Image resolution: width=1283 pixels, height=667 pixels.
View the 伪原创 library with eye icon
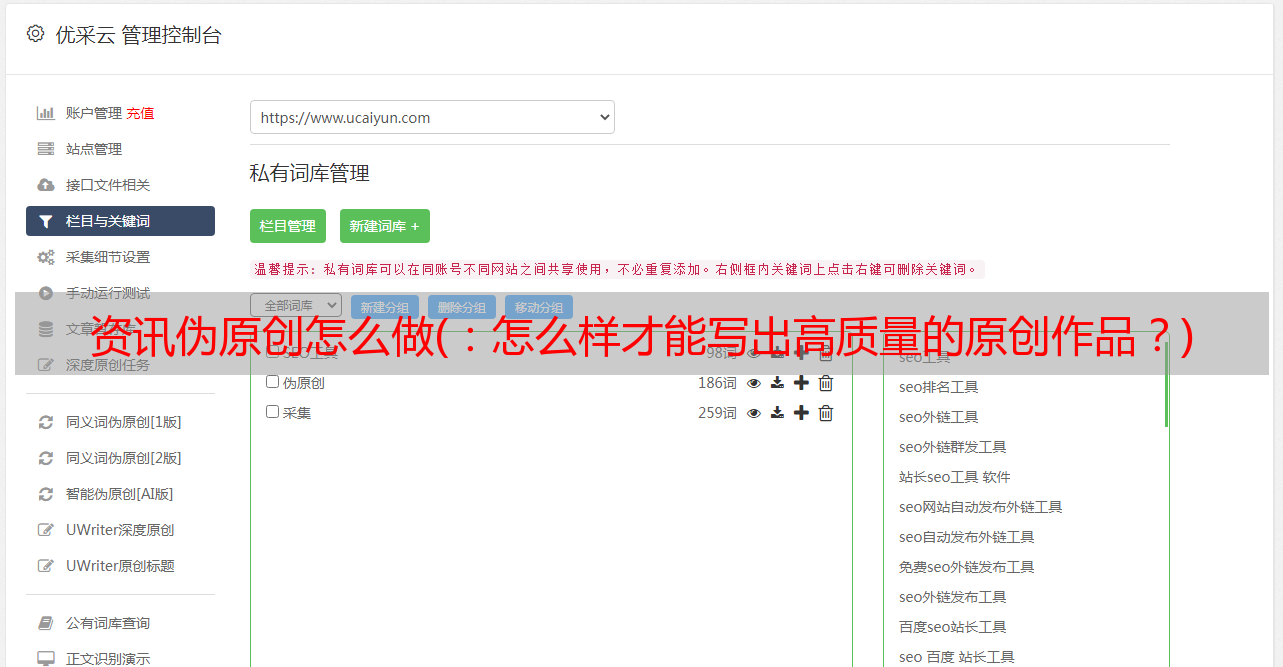click(x=754, y=383)
